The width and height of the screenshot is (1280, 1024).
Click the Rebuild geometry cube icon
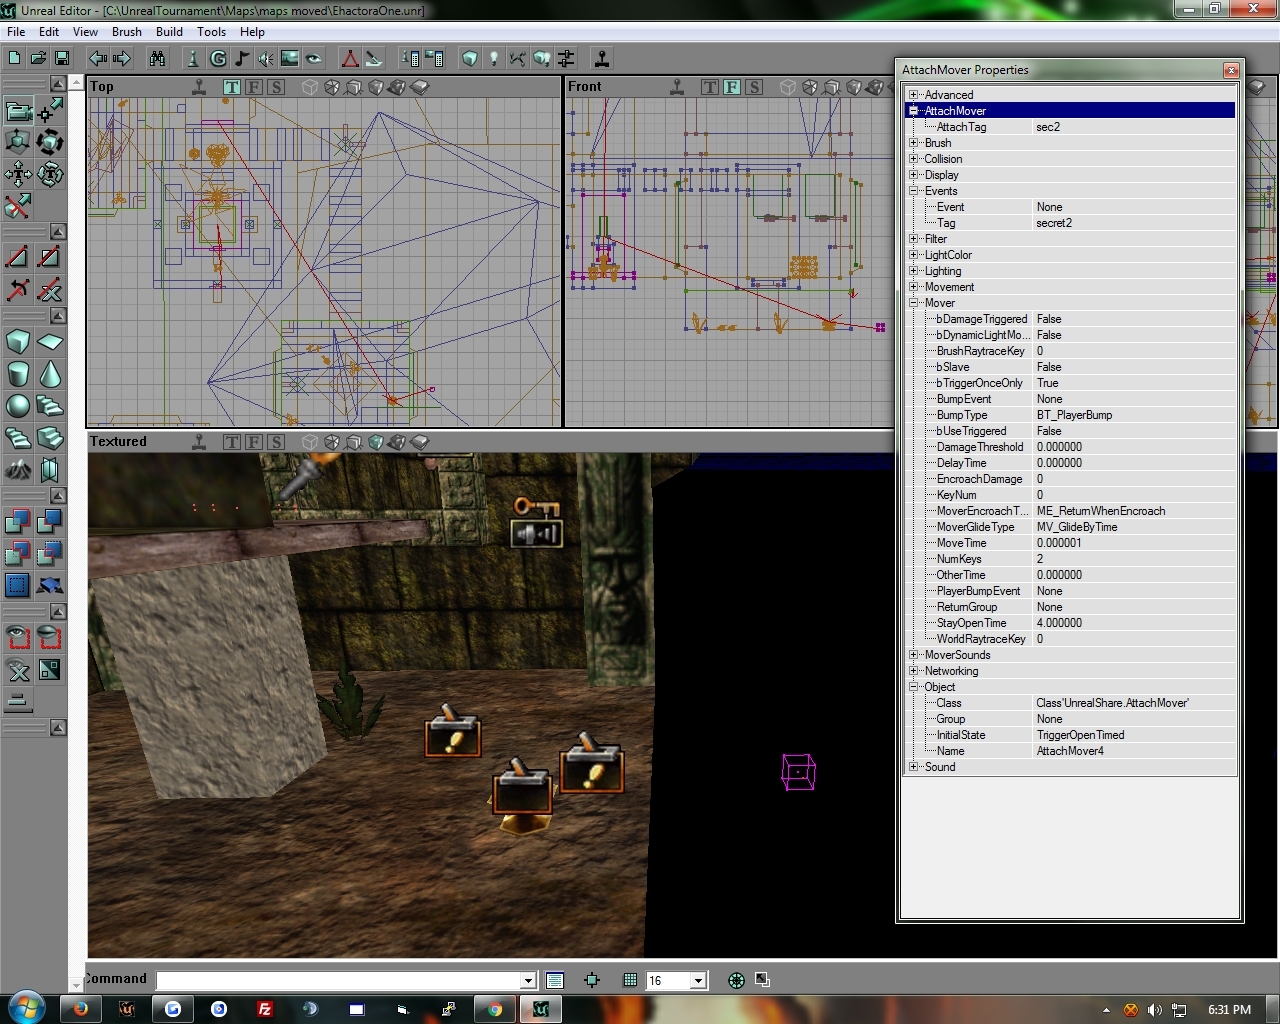coord(470,58)
